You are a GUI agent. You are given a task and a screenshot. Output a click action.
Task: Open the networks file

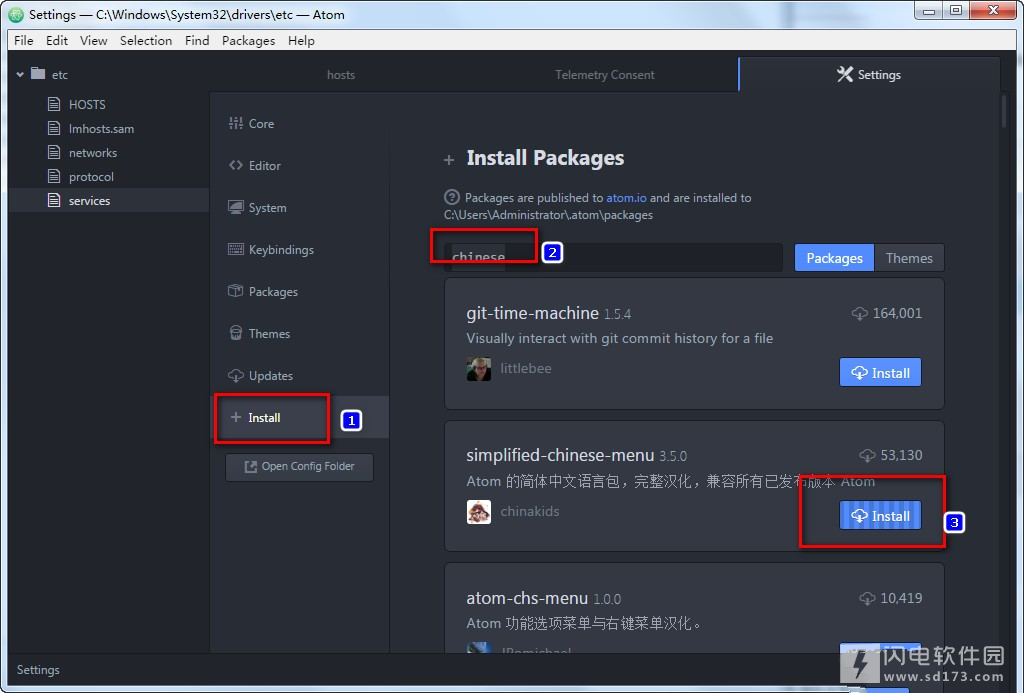click(93, 153)
